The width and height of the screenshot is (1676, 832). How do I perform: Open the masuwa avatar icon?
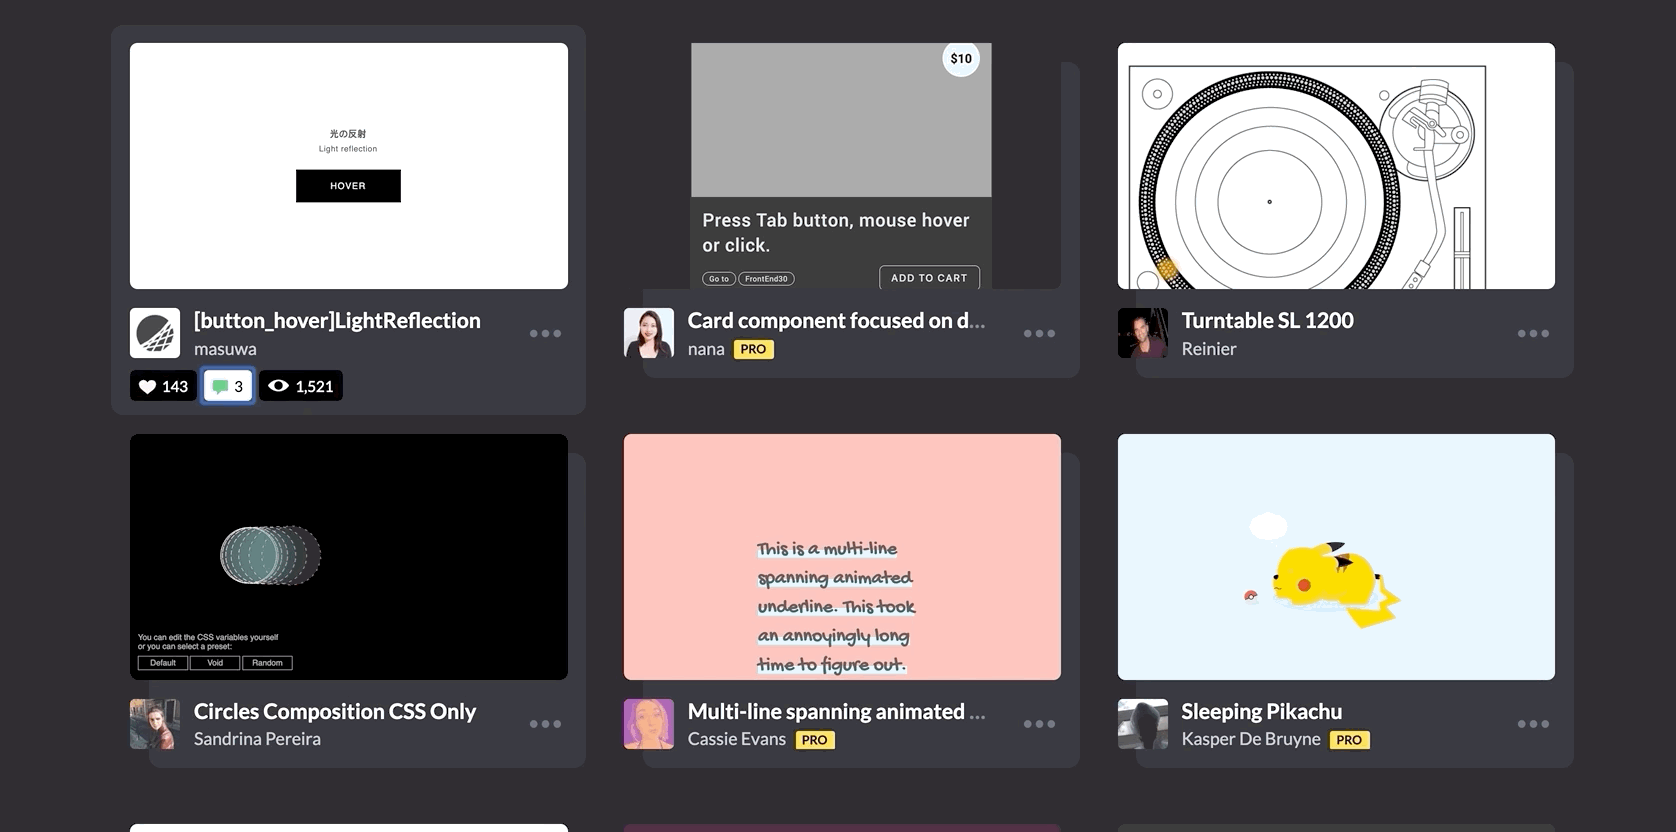155,333
